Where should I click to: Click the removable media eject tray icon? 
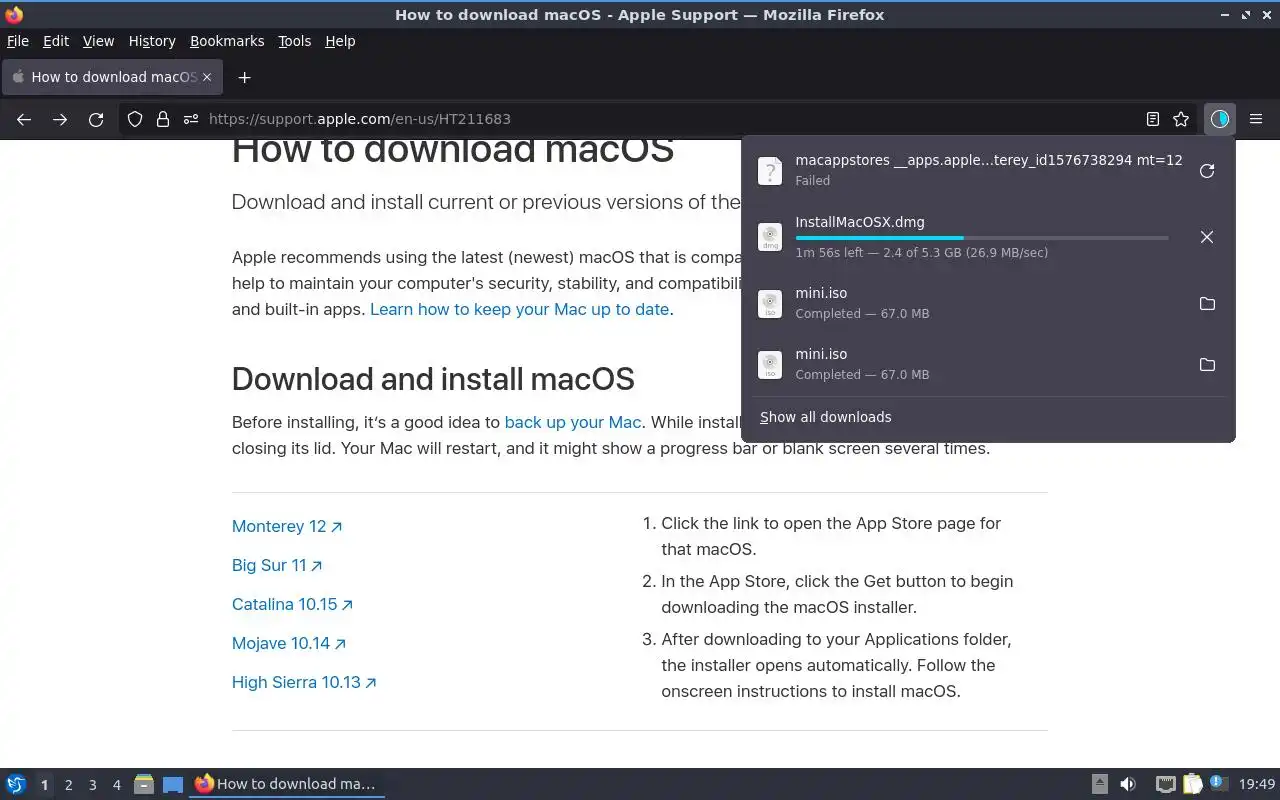(1099, 784)
